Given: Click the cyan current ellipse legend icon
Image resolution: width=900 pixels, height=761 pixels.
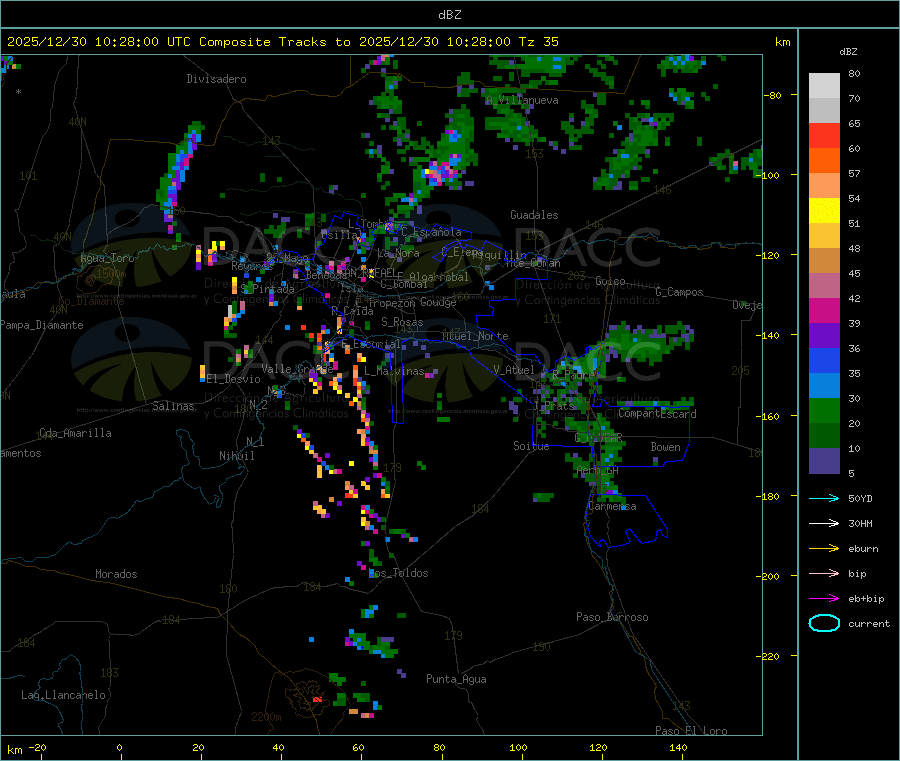Looking at the screenshot, I should pyautogui.click(x=824, y=623).
